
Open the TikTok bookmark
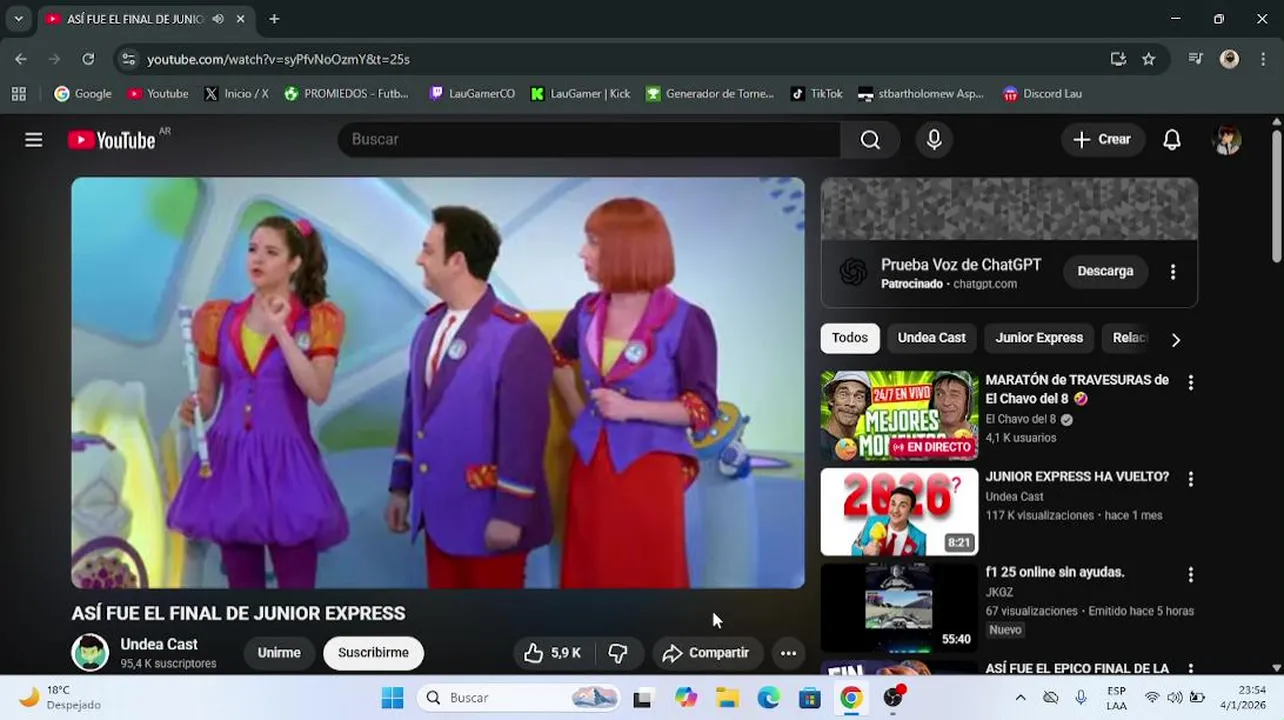817,94
